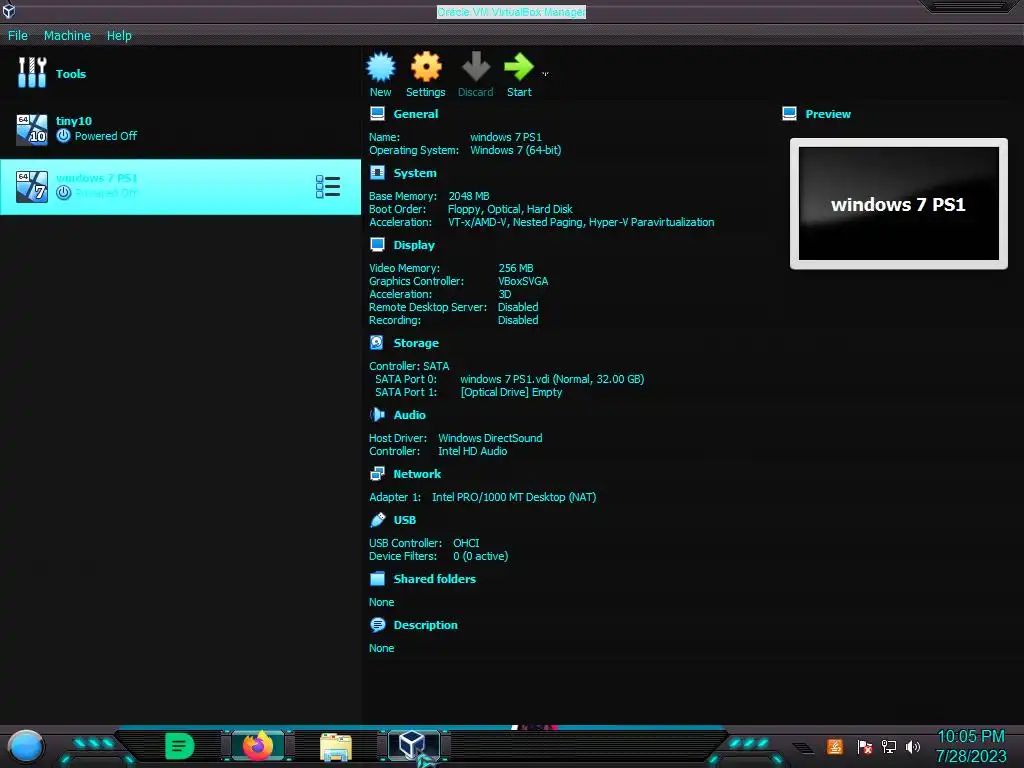Open the Display section header link
This screenshot has height=768, width=1024.
pyautogui.click(x=414, y=245)
